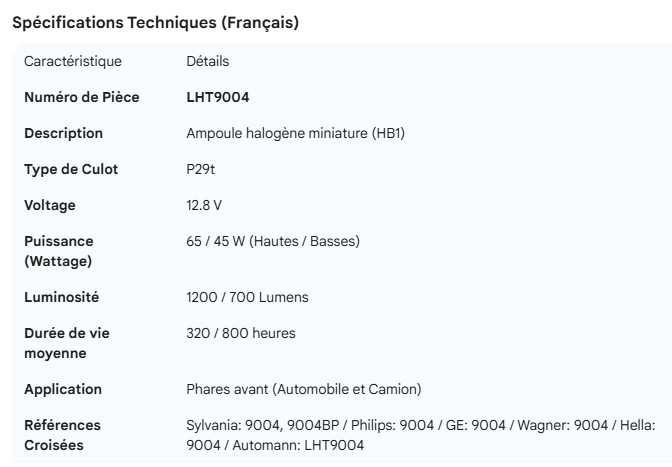Image resolution: width=672 pixels, height=467 pixels.
Task: Select the Numéro de Pièce row label
Action: point(82,97)
